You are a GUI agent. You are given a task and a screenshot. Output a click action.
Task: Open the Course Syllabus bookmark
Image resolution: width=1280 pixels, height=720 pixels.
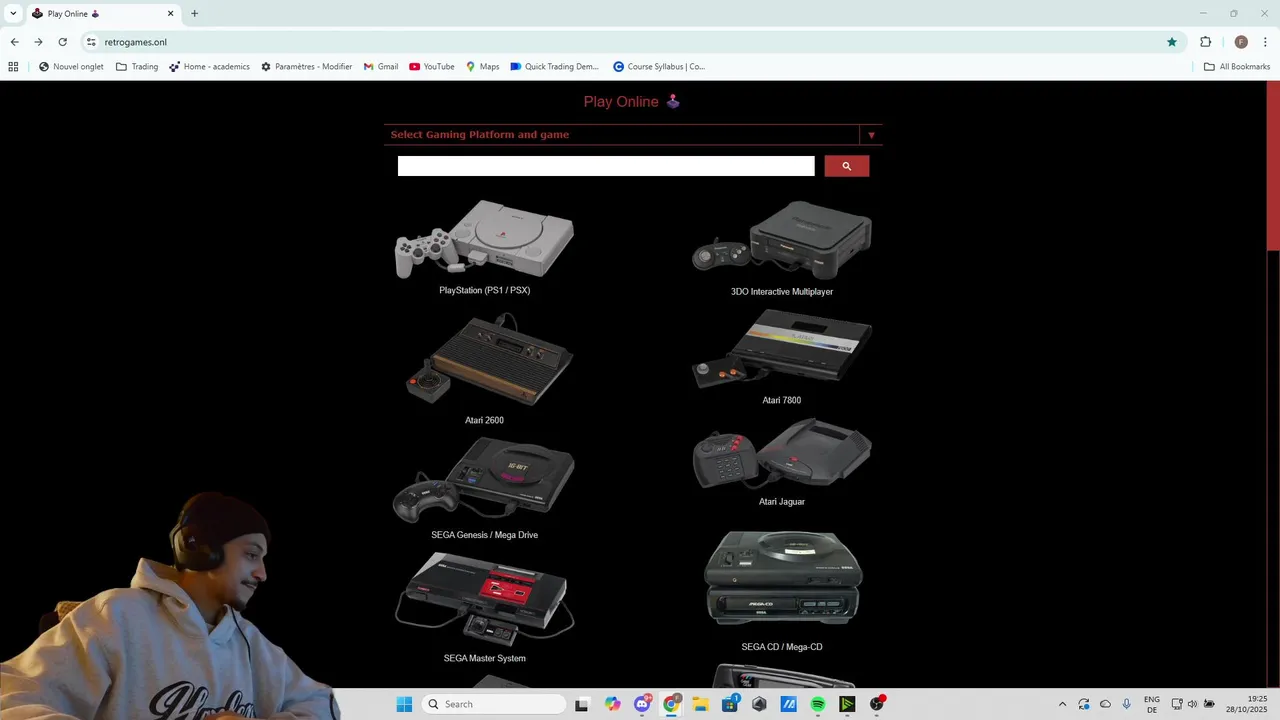659,67
